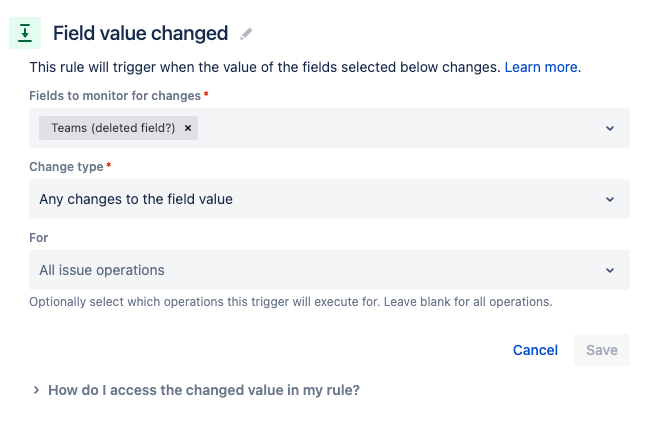
Task: Click the green Field value changed trigger icon
Action: pyautogui.click(x=25, y=33)
